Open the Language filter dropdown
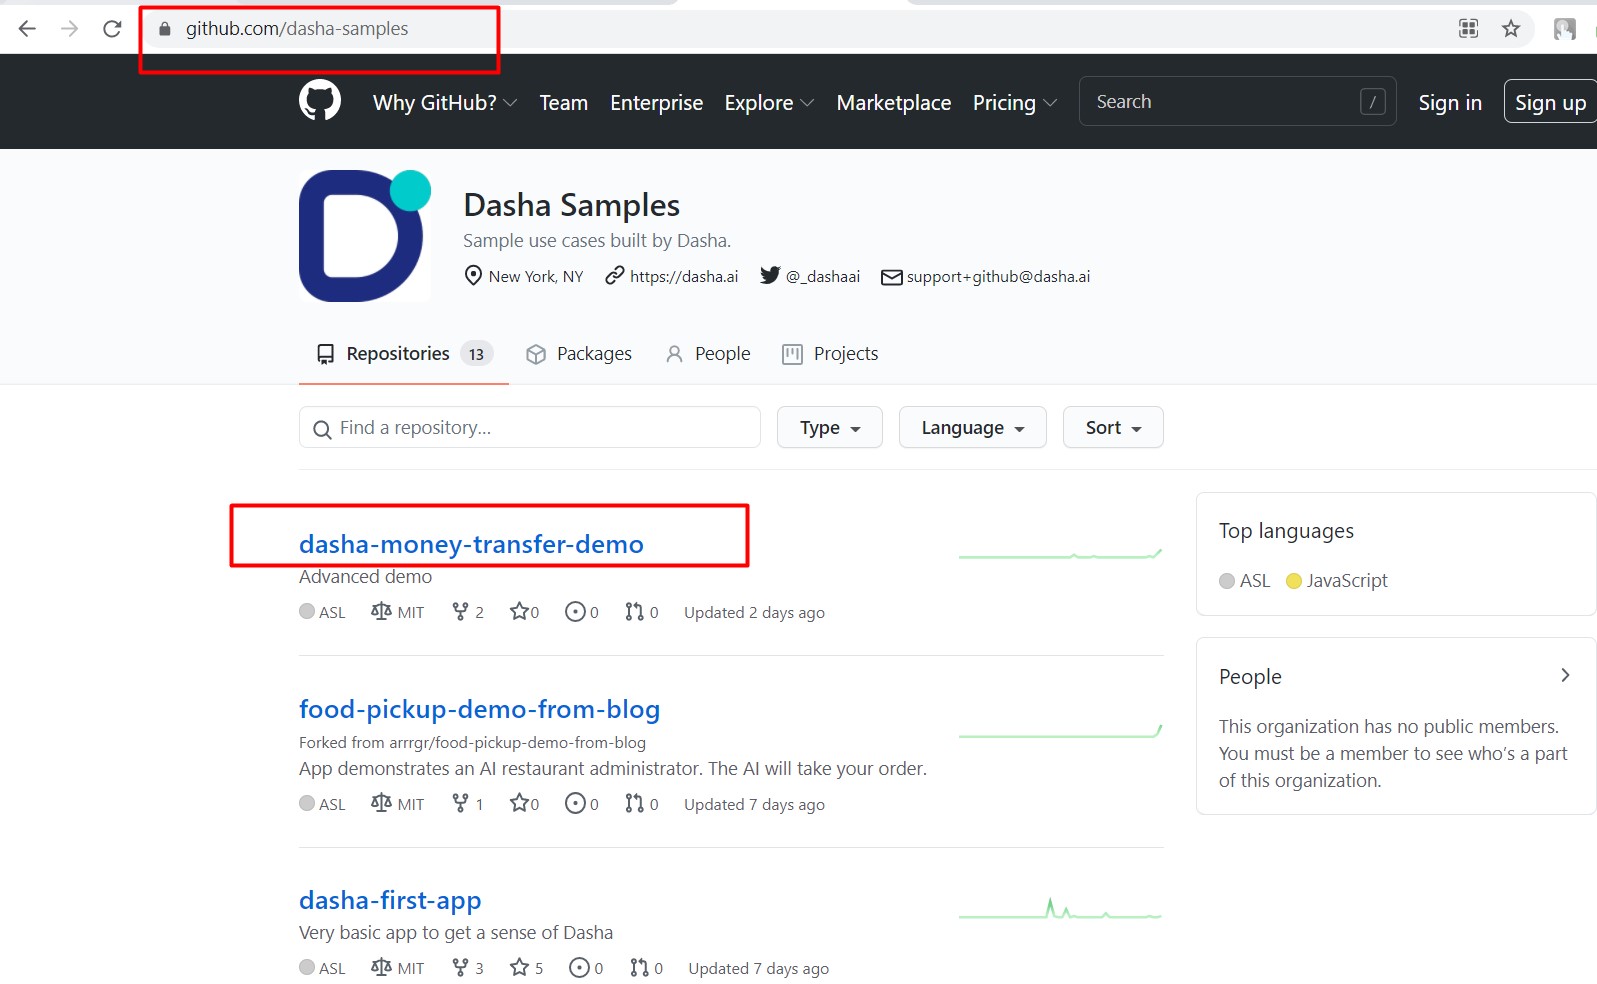This screenshot has width=1597, height=984. pyautogui.click(x=973, y=428)
